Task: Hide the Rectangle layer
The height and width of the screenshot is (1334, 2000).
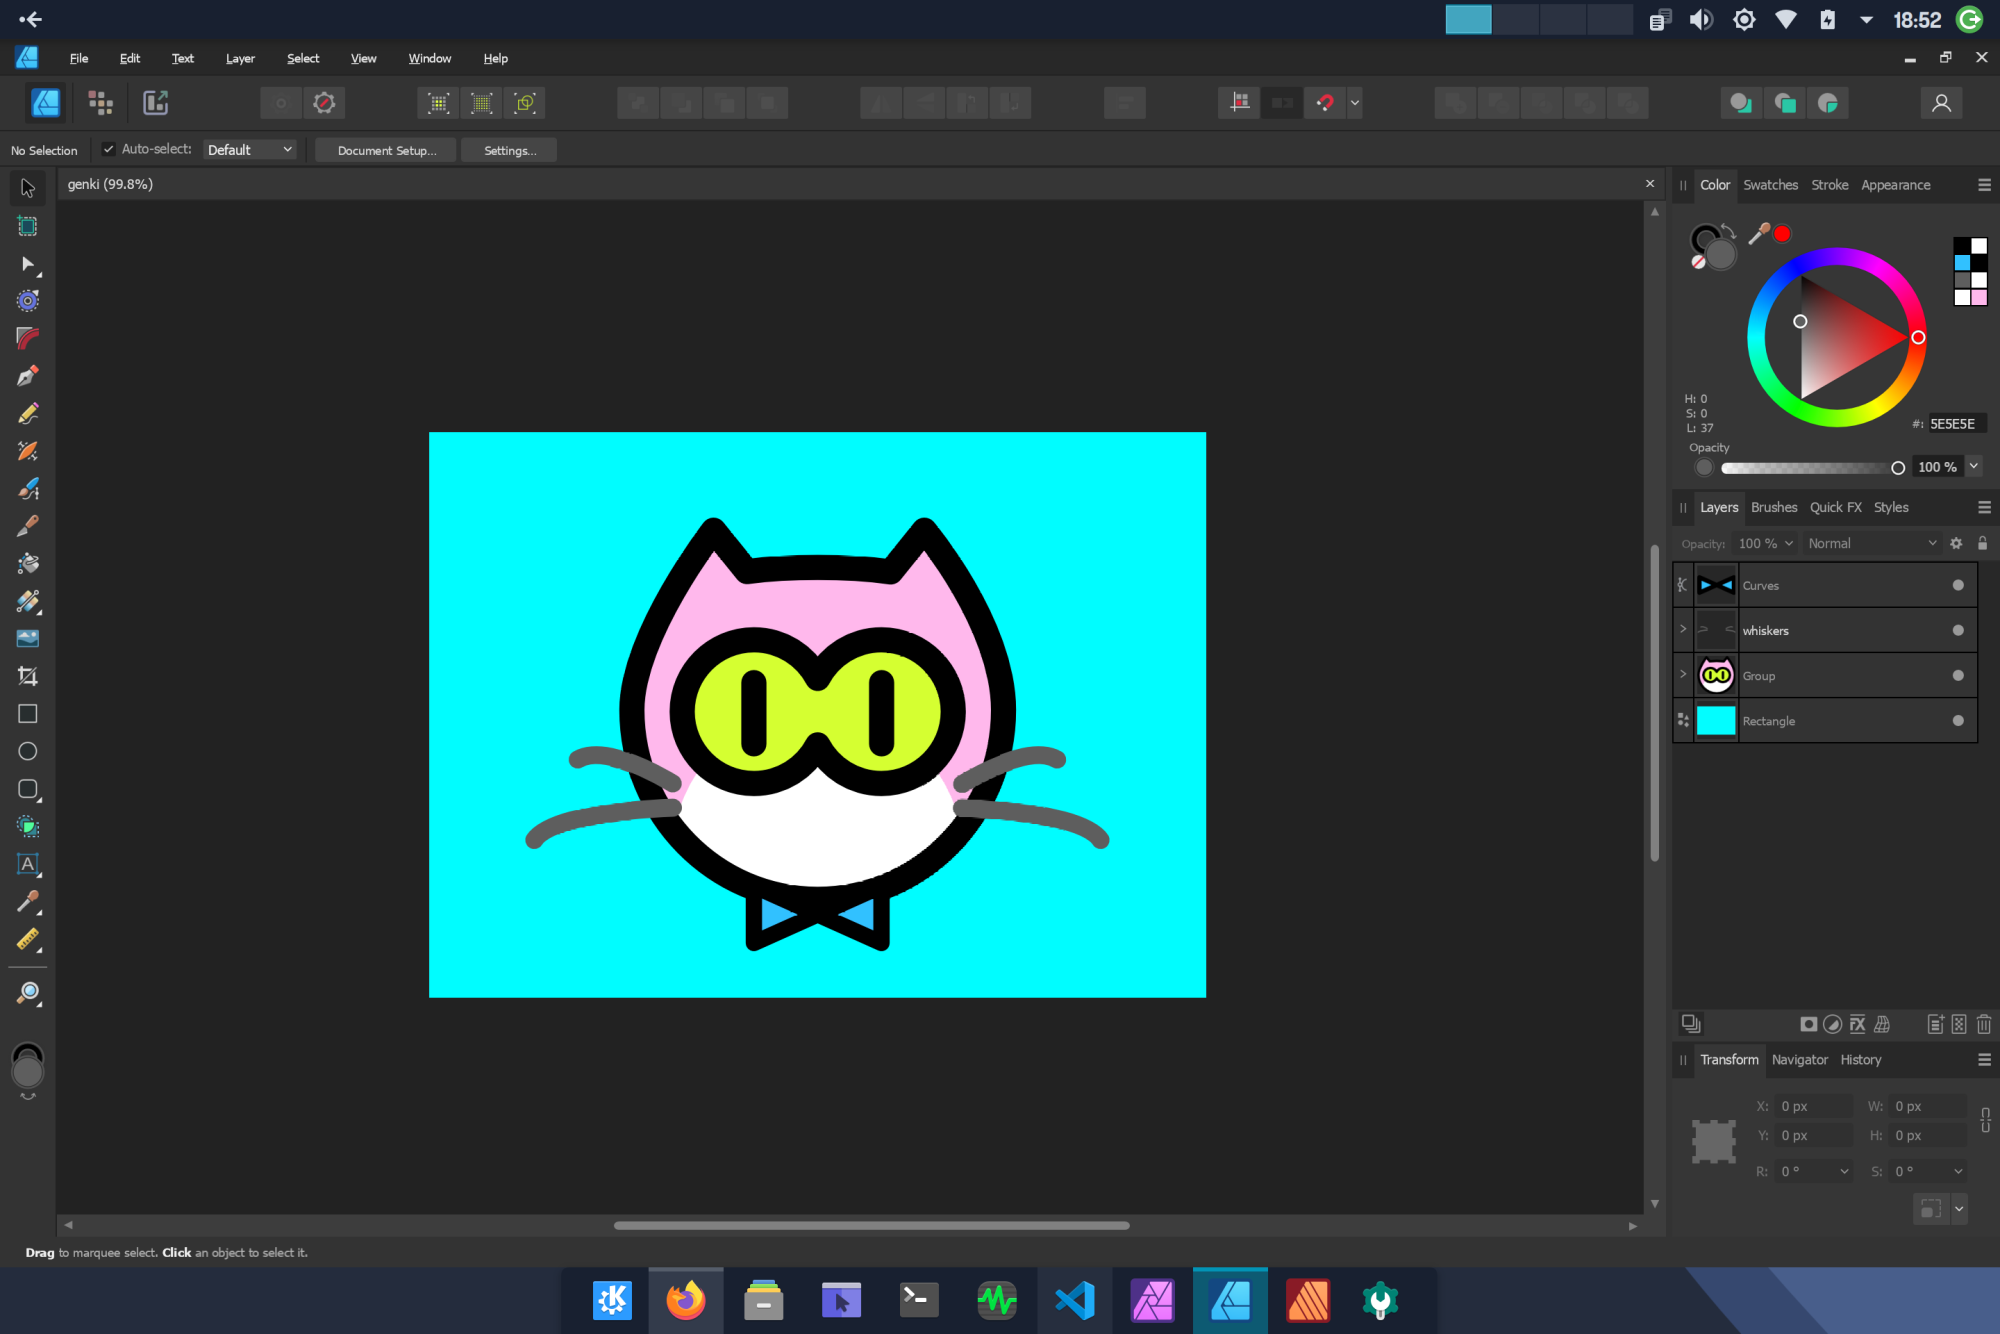Action: pyautogui.click(x=1958, y=720)
